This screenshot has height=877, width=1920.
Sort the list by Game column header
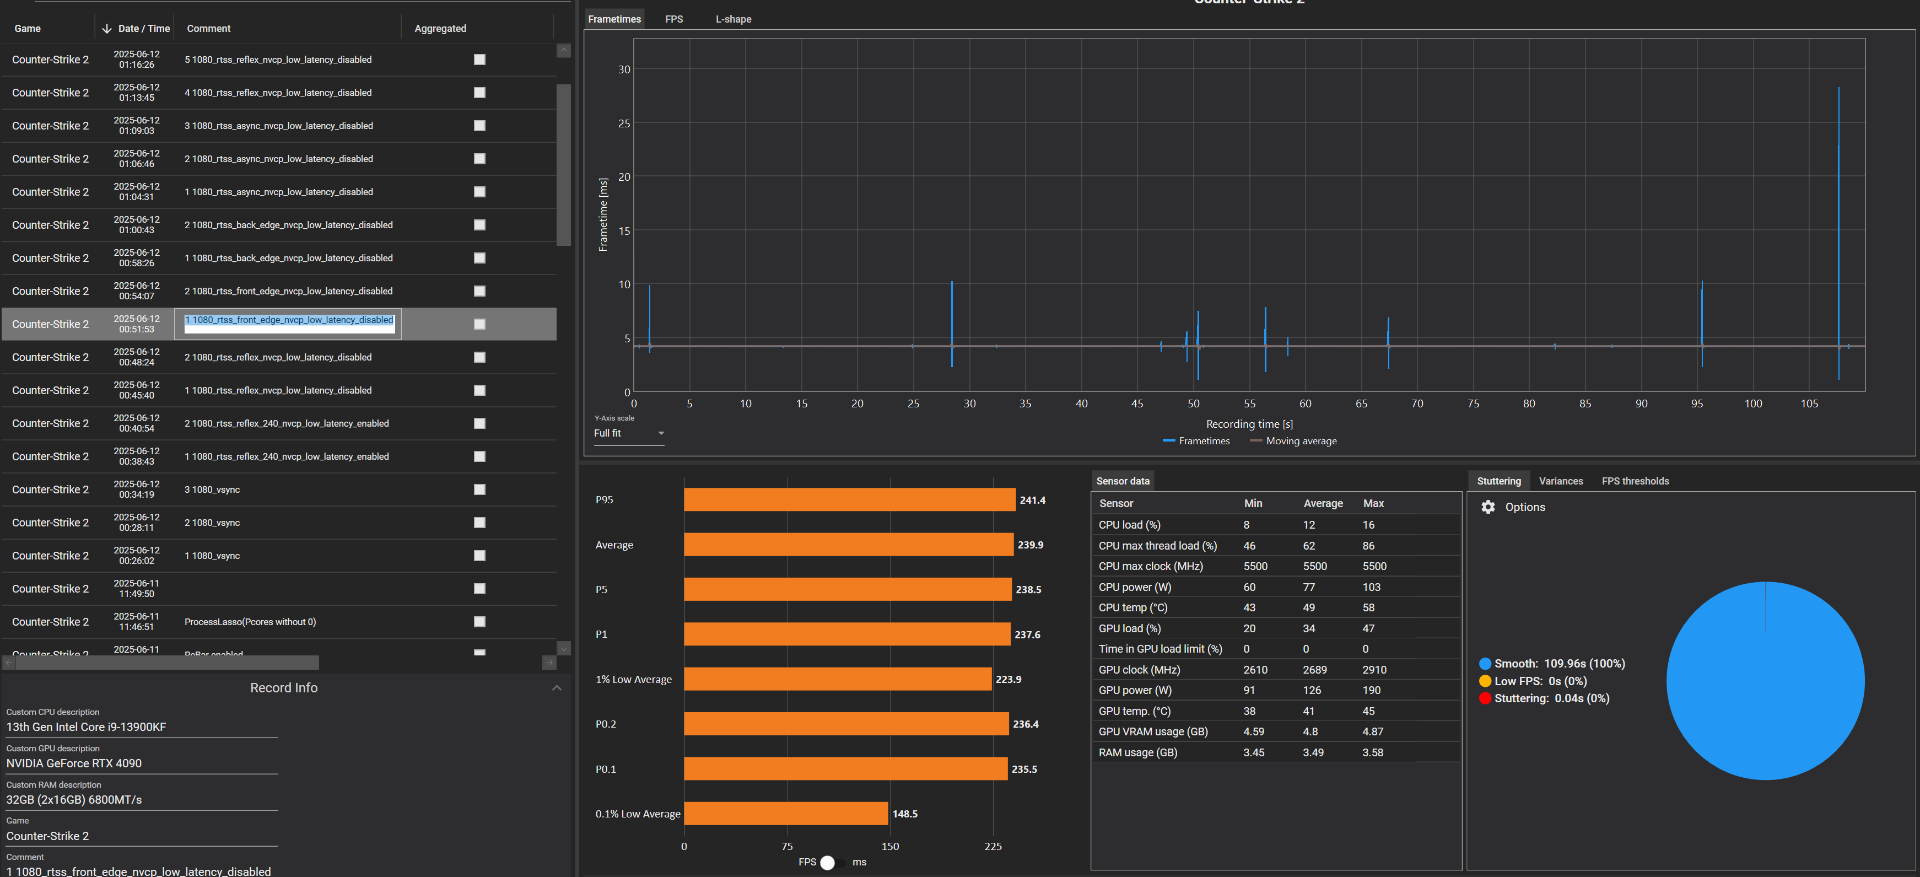click(28, 29)
